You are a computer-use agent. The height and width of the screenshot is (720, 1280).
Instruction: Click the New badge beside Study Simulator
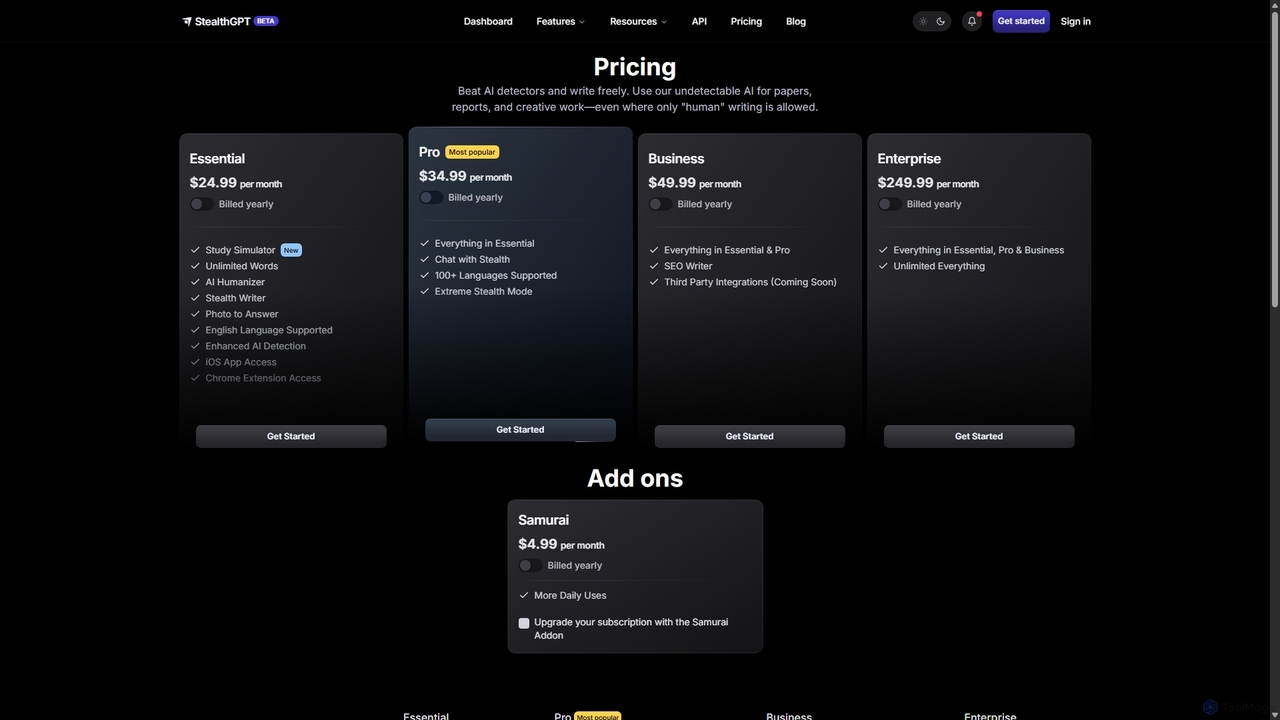point(291,250)
